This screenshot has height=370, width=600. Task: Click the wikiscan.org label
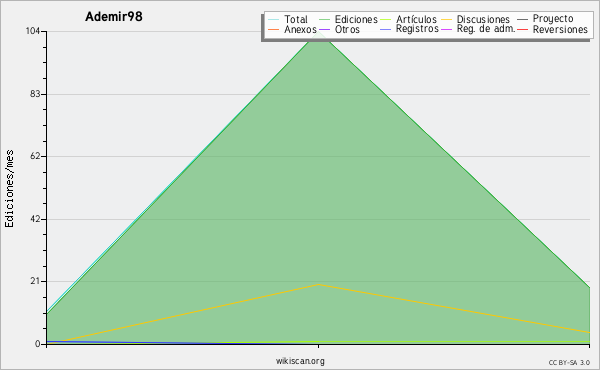click(x=300, y=361)
